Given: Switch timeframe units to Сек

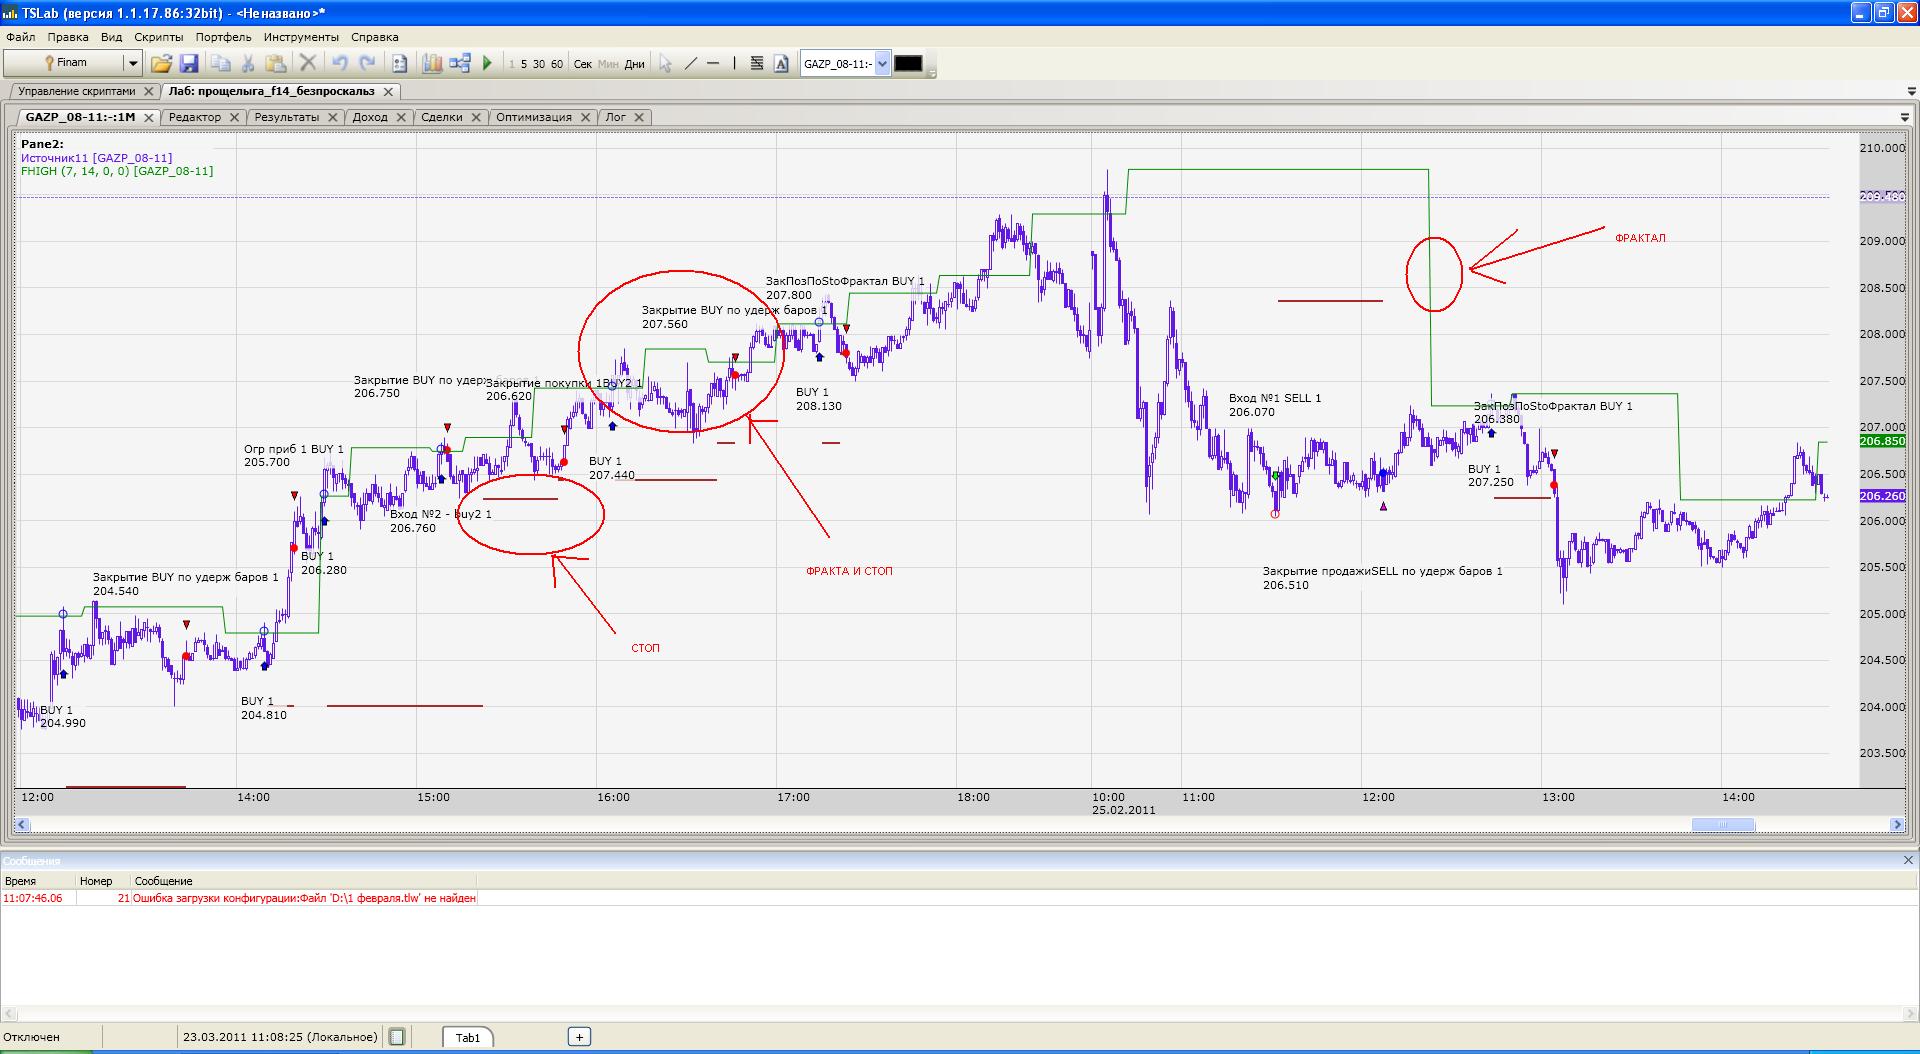Looking at the screenshot, I should (x=583, y=64).
